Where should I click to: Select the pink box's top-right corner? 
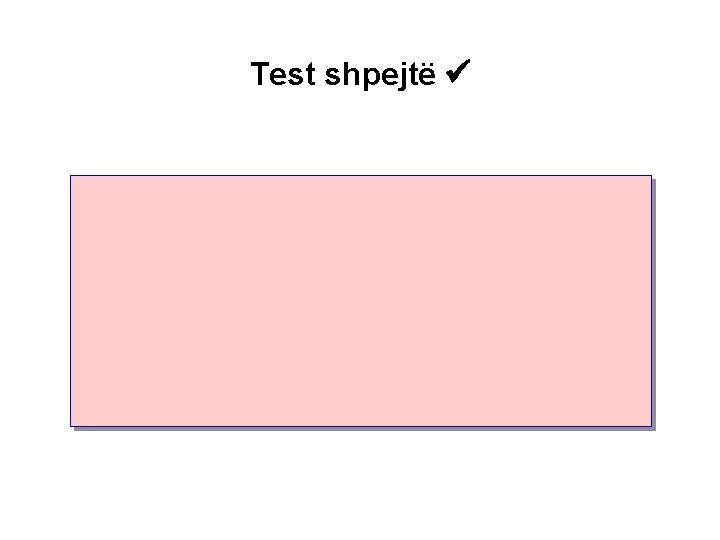(650, 177)
